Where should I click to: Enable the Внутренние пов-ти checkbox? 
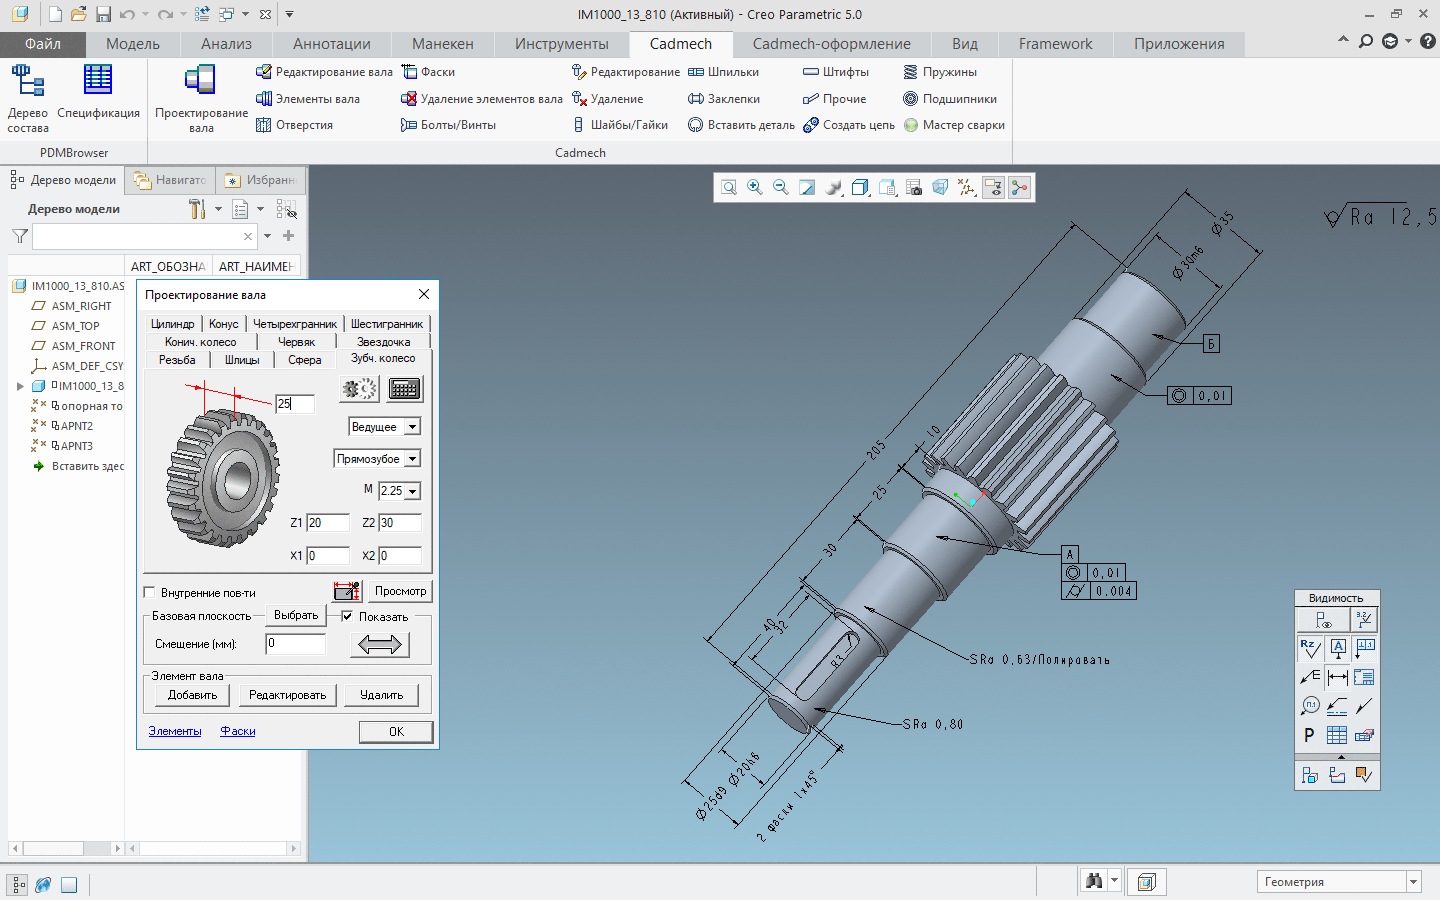pos(150,592)
